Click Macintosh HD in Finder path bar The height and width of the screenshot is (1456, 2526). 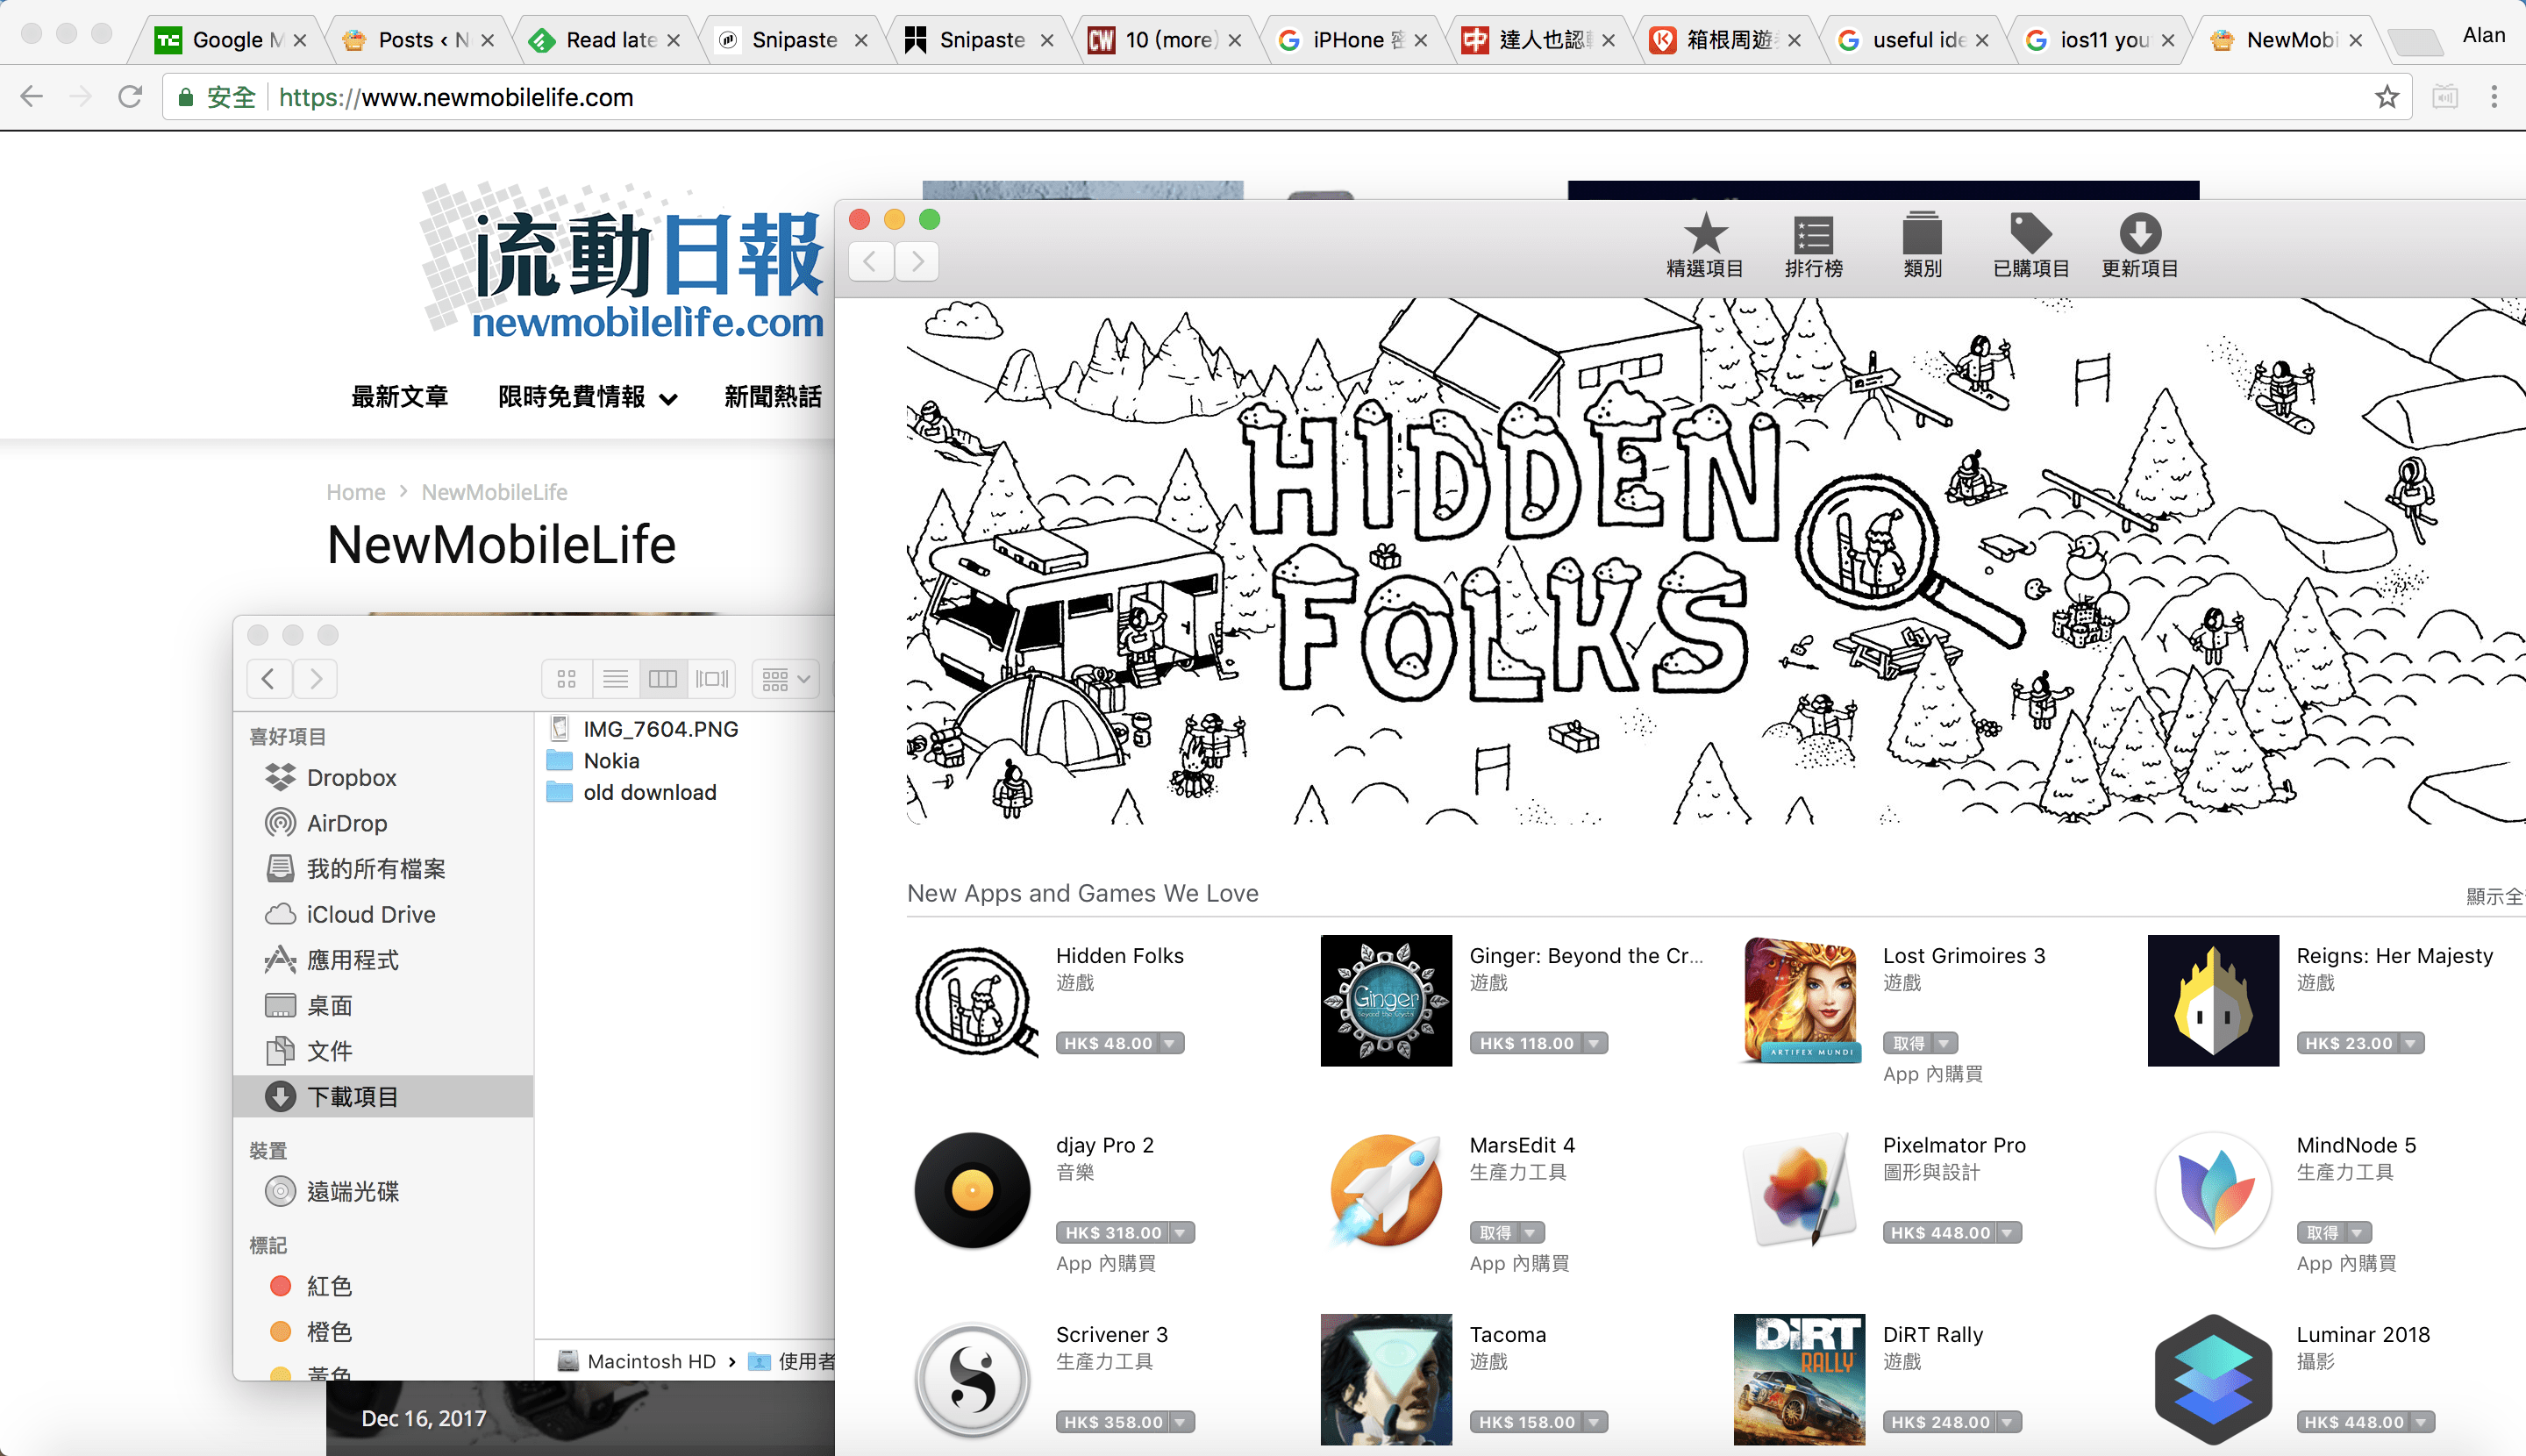point(637,1361)
